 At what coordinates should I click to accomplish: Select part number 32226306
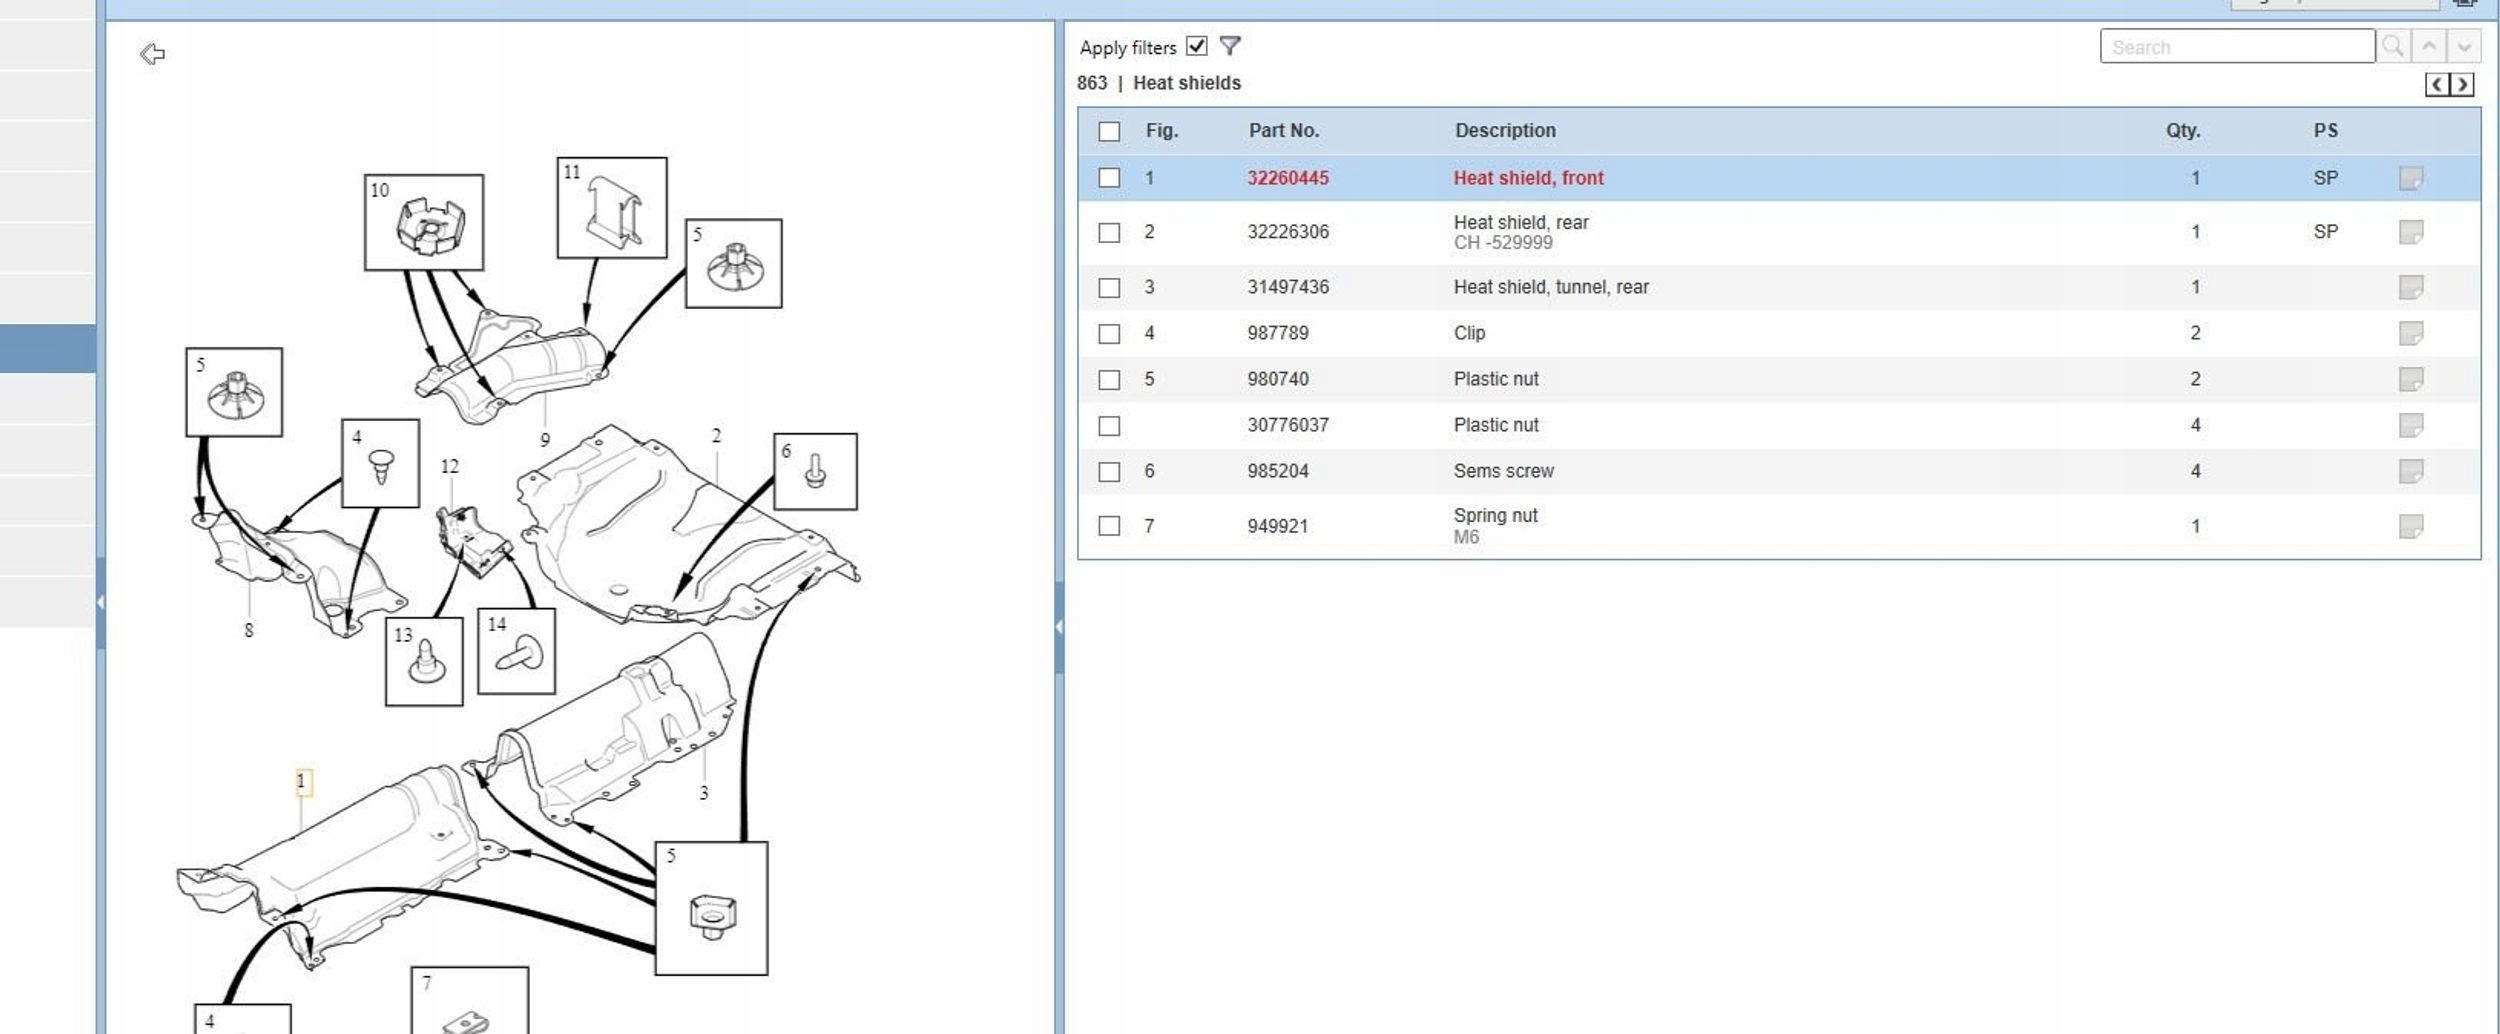1288,232
